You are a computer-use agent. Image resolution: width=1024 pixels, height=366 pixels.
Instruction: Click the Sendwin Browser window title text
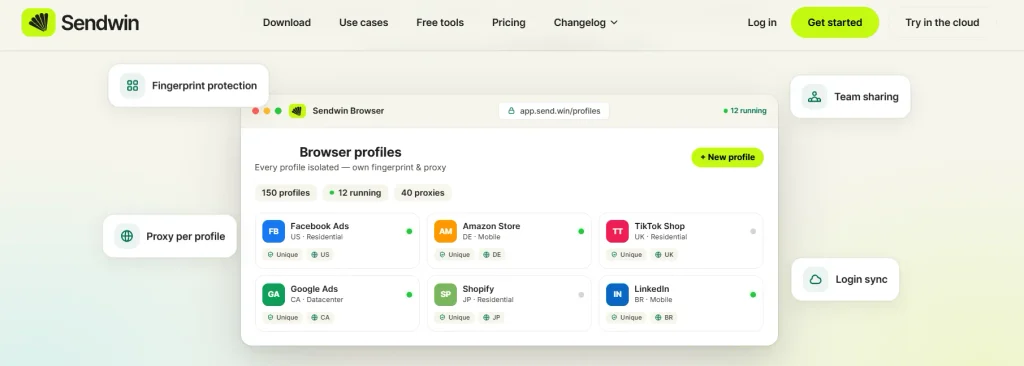coord(348,110)
